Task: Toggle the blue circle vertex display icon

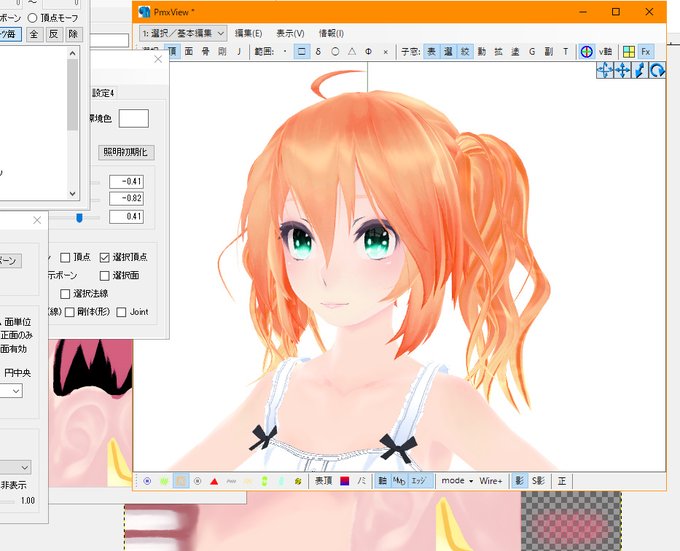Action: coord(147,481)
